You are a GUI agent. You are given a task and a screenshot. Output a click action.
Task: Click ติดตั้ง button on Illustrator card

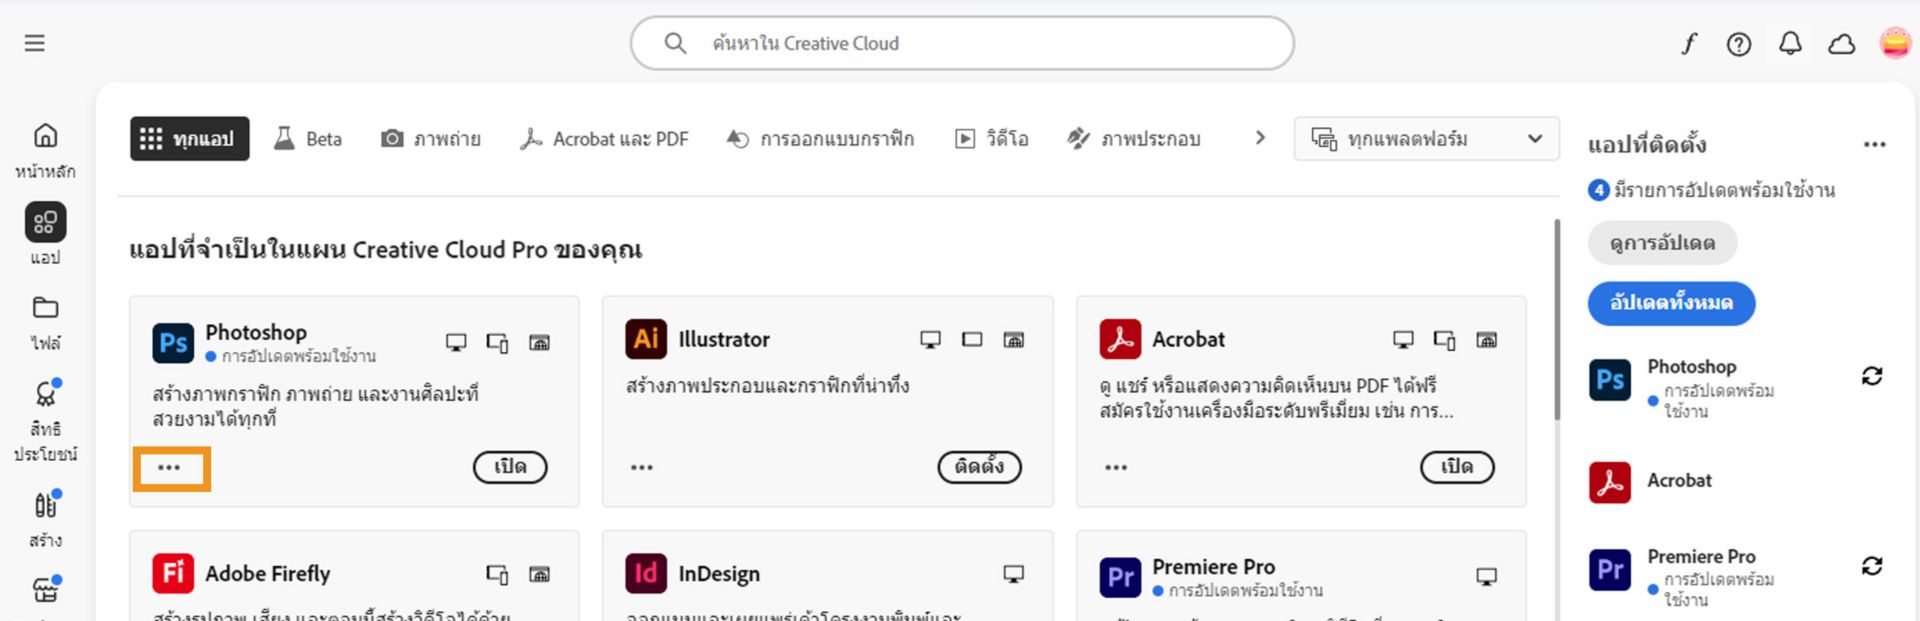click(x=979, y=467)
